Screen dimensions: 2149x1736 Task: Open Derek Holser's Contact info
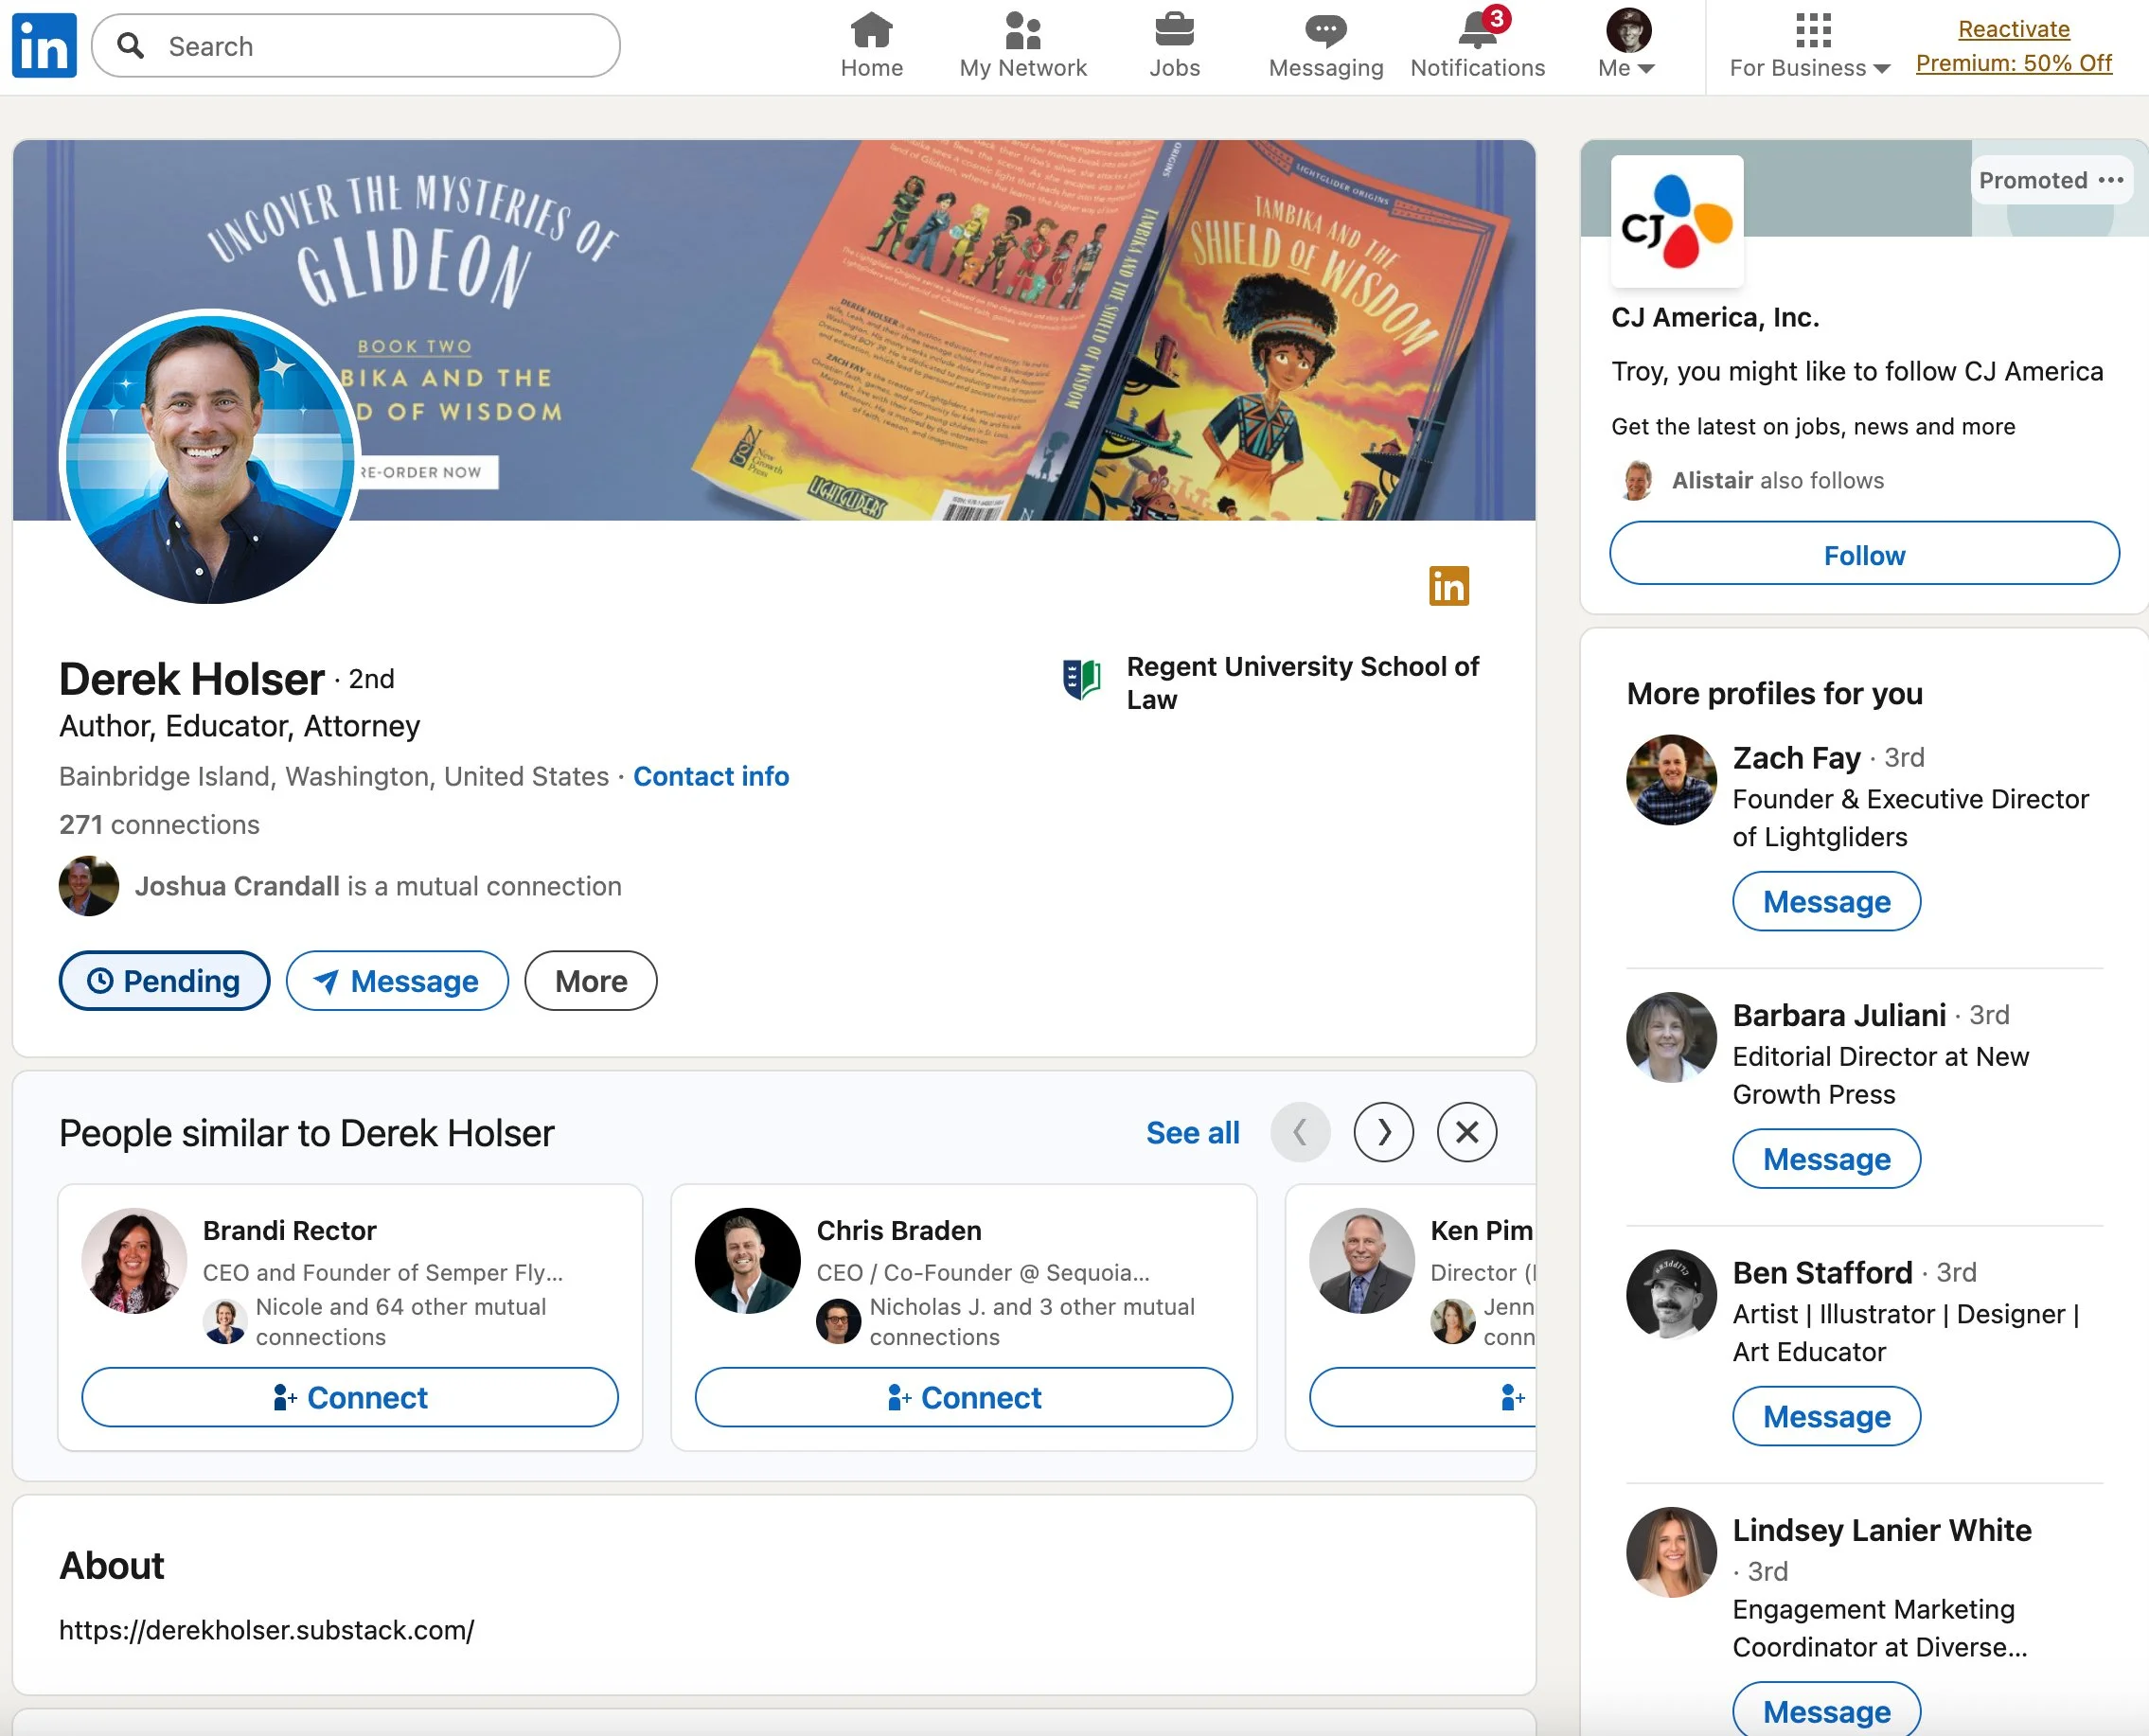711,776
